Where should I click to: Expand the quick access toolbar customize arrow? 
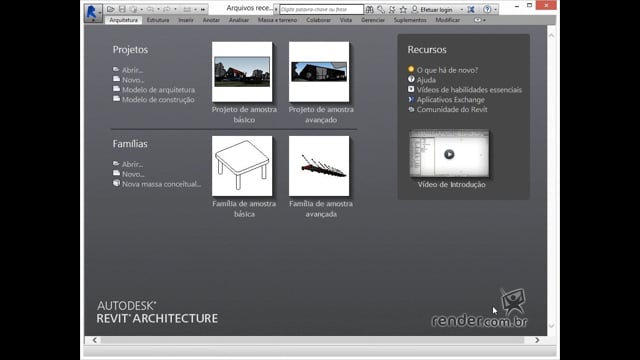click(x=203, y=9)
